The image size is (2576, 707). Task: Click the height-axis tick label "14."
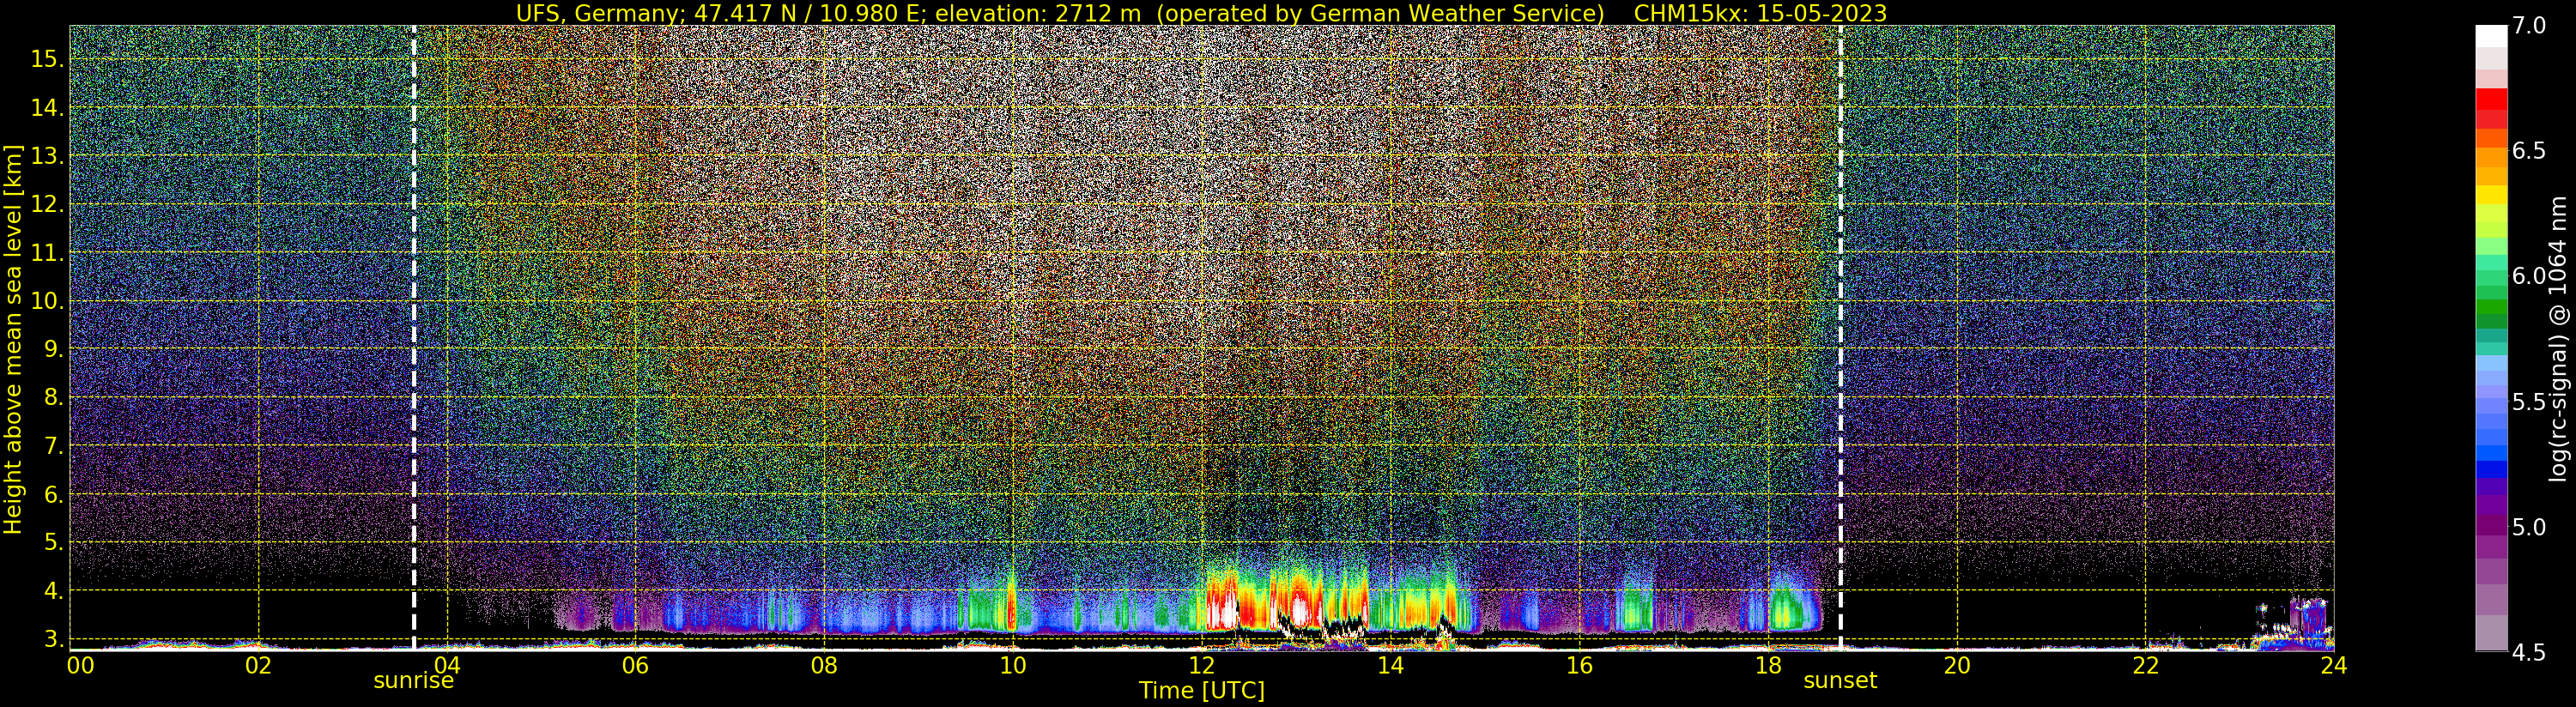[x=47, y=108]
